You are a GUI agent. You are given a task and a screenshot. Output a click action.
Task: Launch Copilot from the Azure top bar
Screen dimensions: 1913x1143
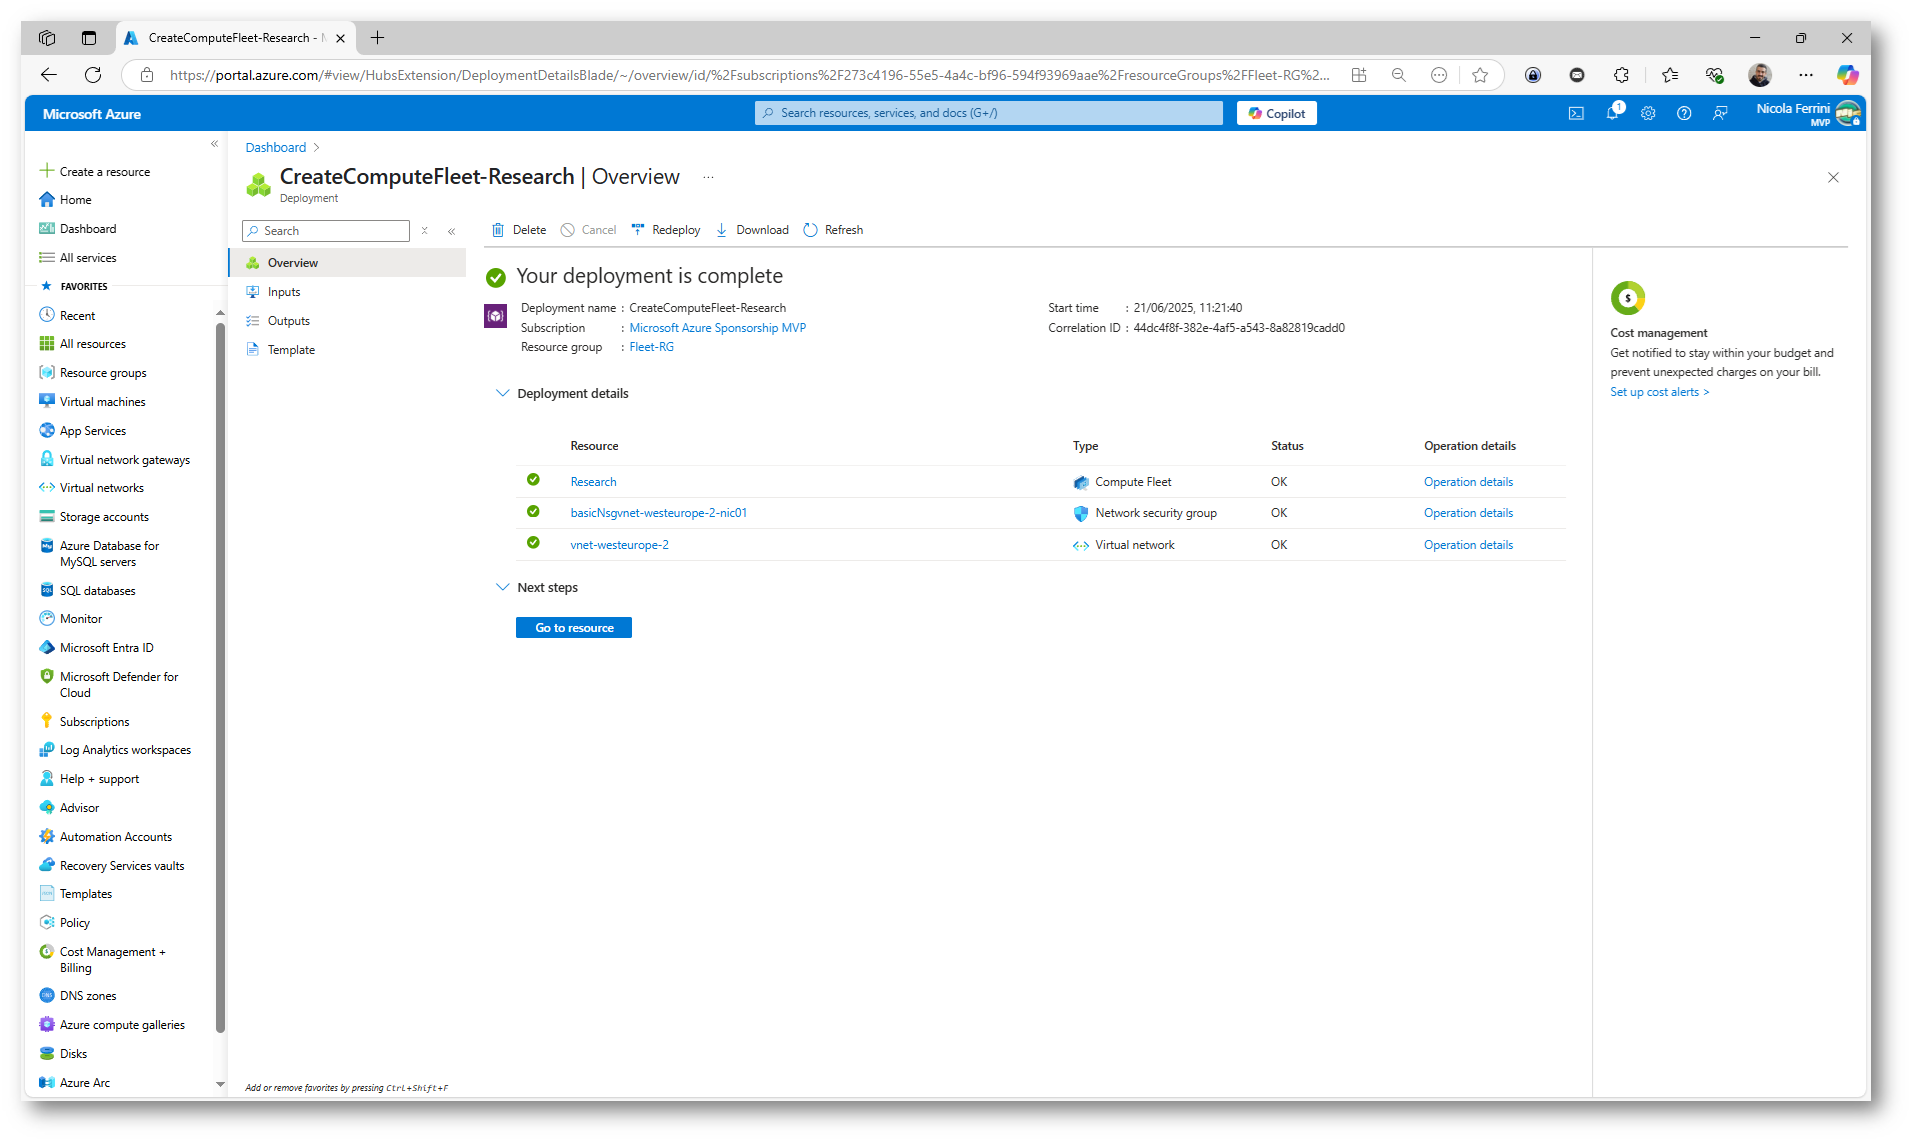[1276, 113]
